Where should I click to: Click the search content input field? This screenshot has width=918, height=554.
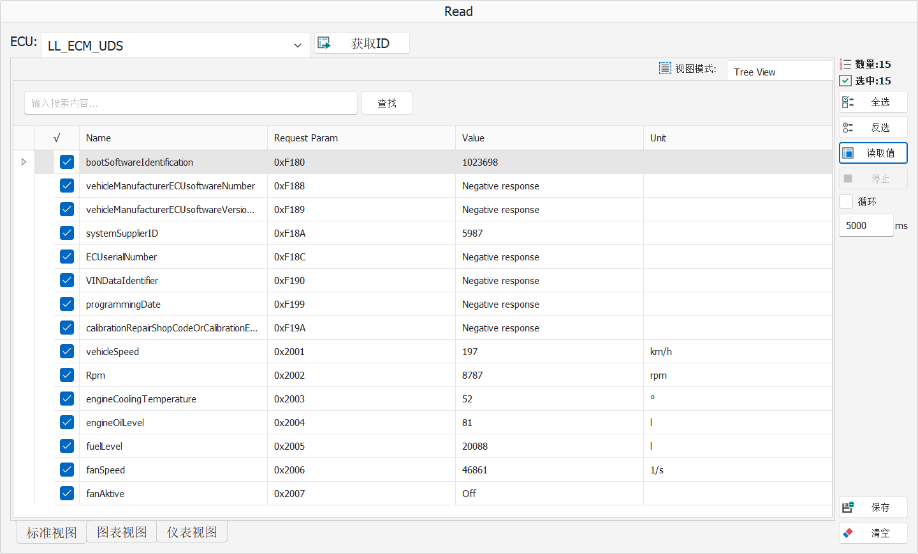tap(191, 103)
